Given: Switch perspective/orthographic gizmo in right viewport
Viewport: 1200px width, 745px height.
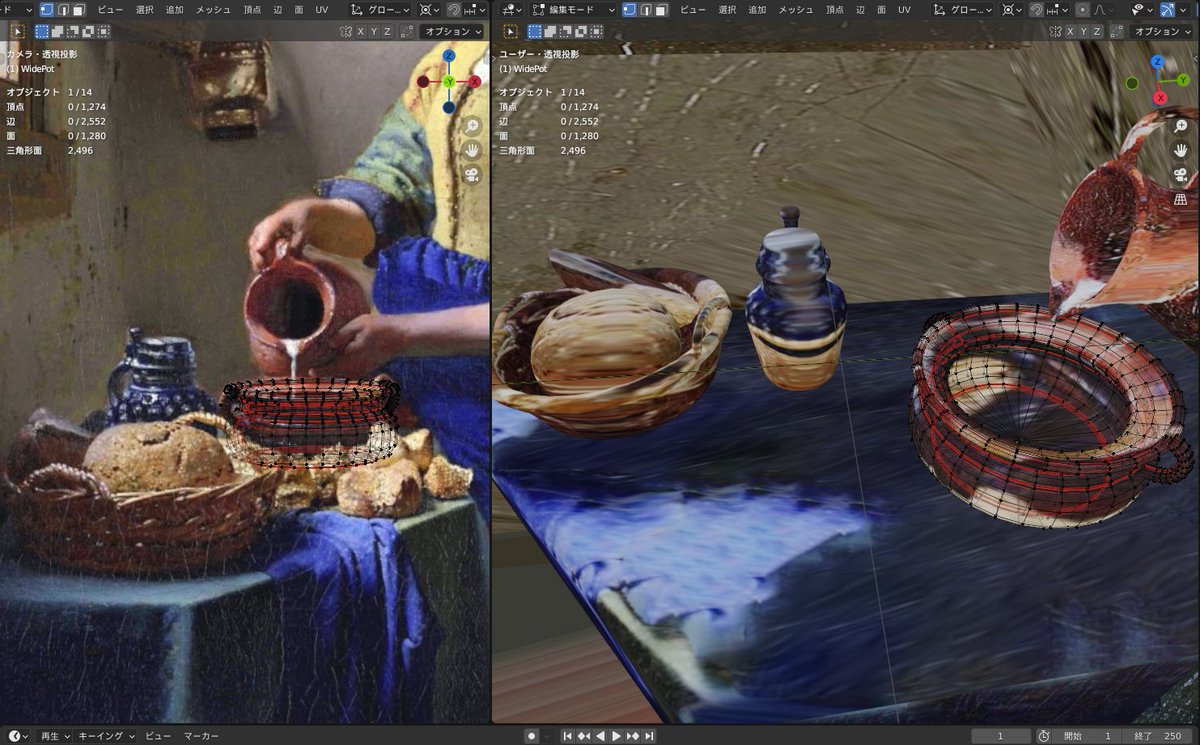Looking at the screenshot, I should pyautogui.click(x=1181, y=199).
